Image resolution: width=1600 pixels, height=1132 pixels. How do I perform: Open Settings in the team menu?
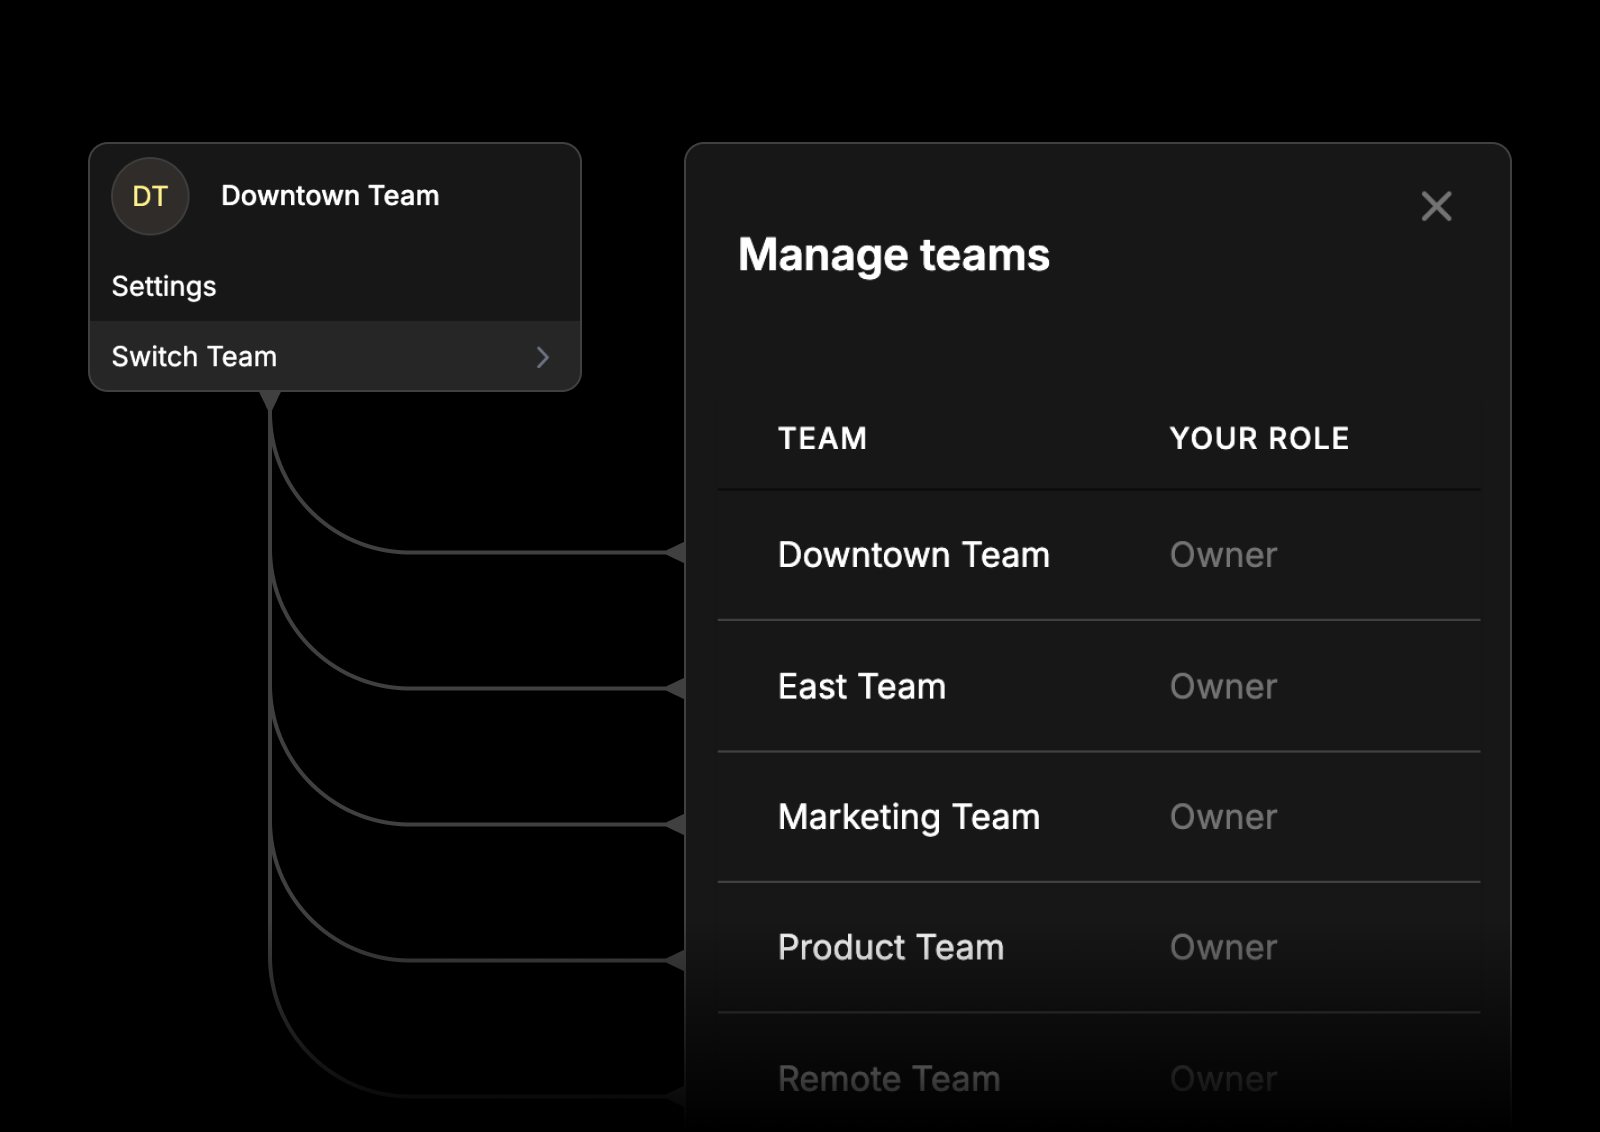tap(164, 287)
